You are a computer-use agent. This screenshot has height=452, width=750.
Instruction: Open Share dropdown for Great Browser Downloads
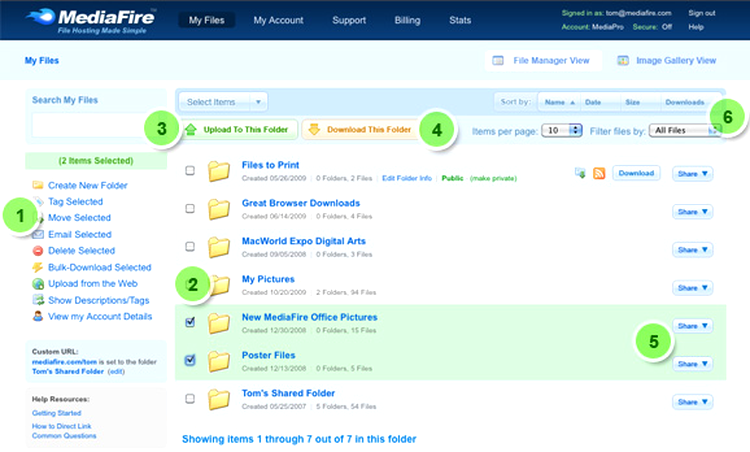click(x=692, y=211)
